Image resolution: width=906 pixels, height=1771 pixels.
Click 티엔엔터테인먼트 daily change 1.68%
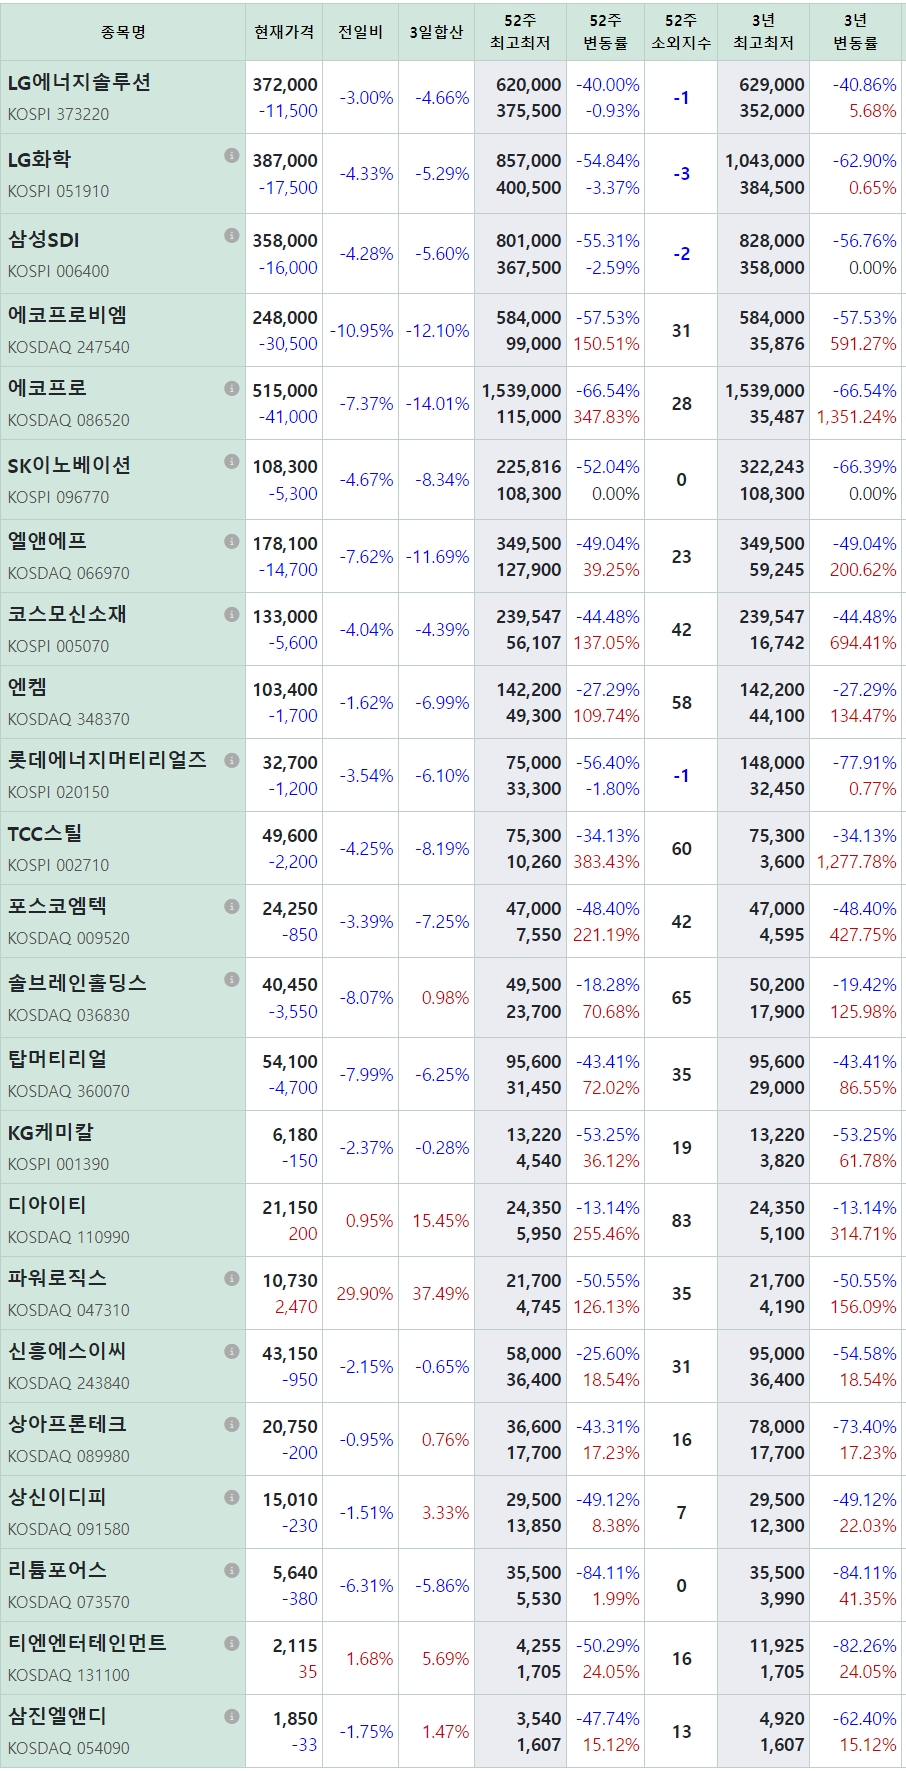point(370,1659)
